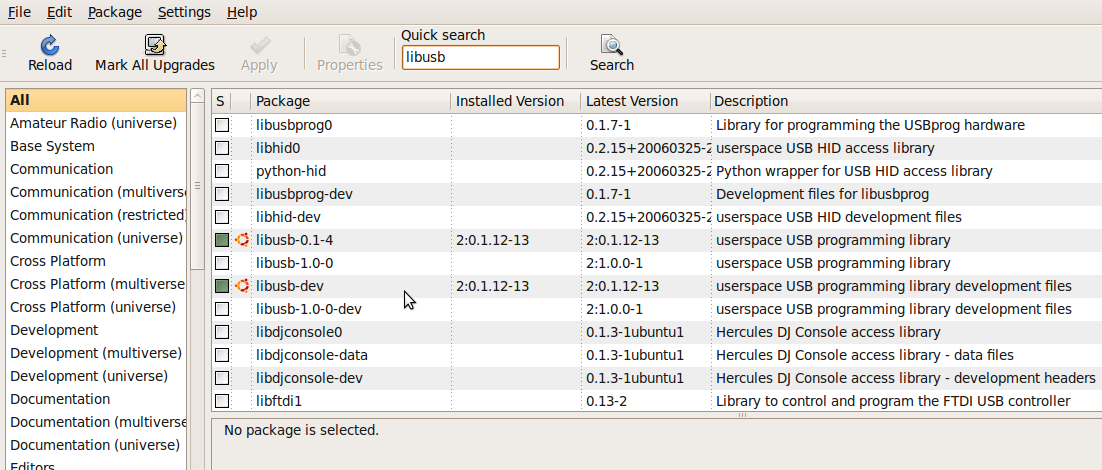Click the USBprog hardware library description
1102x470 pixels.
(x=870, y=125)
